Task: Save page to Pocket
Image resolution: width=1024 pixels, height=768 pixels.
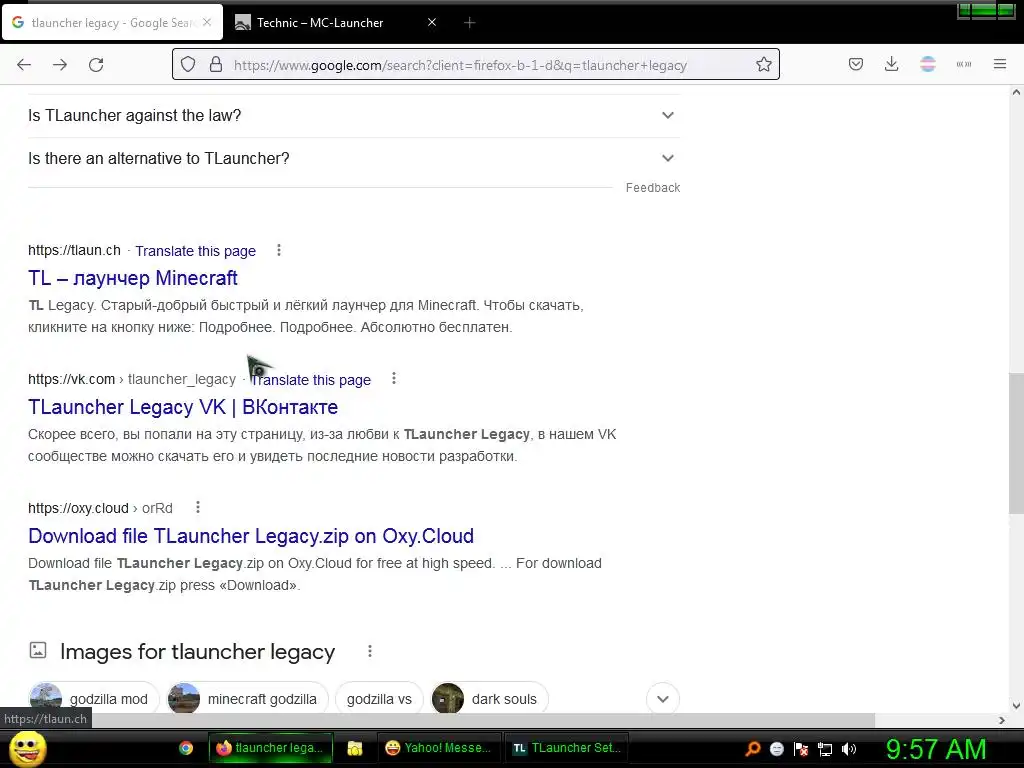Action: [x=856, y=65]
